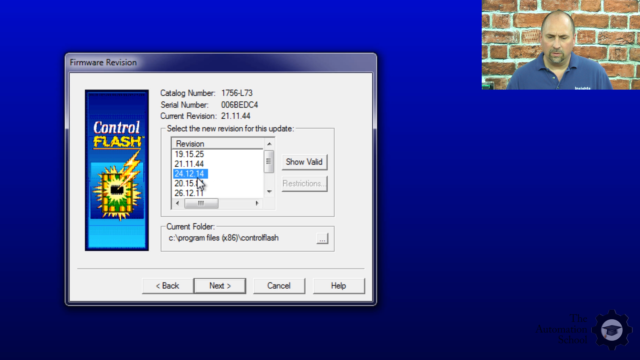Select revision 26.12.11 in the list

pos(189,193)
